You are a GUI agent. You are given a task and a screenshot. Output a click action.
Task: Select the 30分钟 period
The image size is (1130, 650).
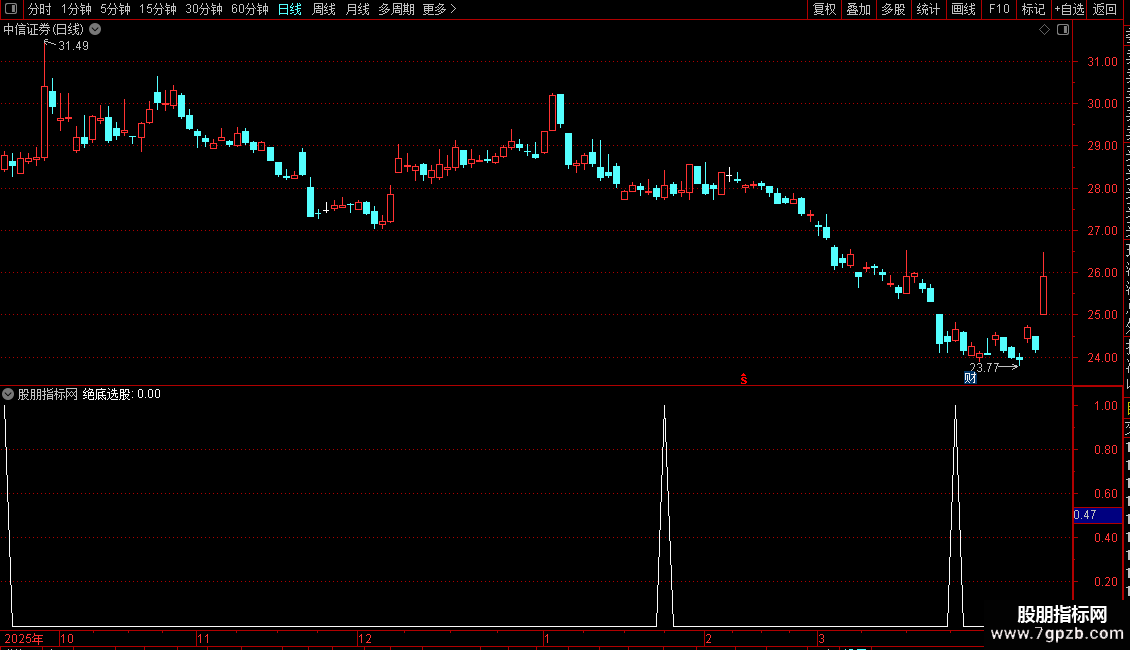pyautogui.click(x=204, y=9)
